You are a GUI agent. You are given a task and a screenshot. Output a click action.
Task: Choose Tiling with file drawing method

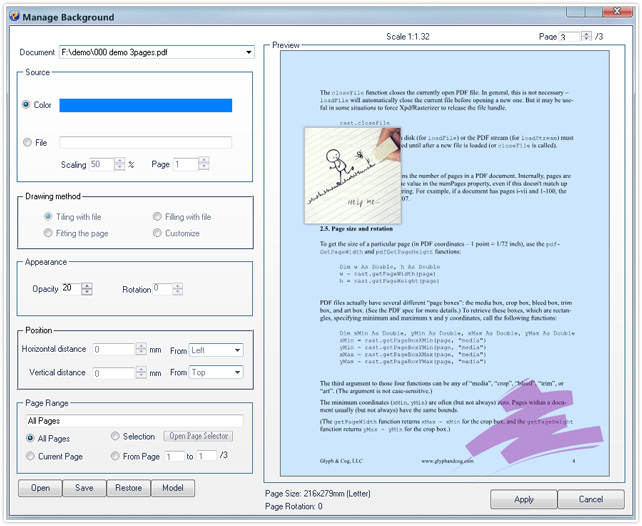tap(48, 217)
